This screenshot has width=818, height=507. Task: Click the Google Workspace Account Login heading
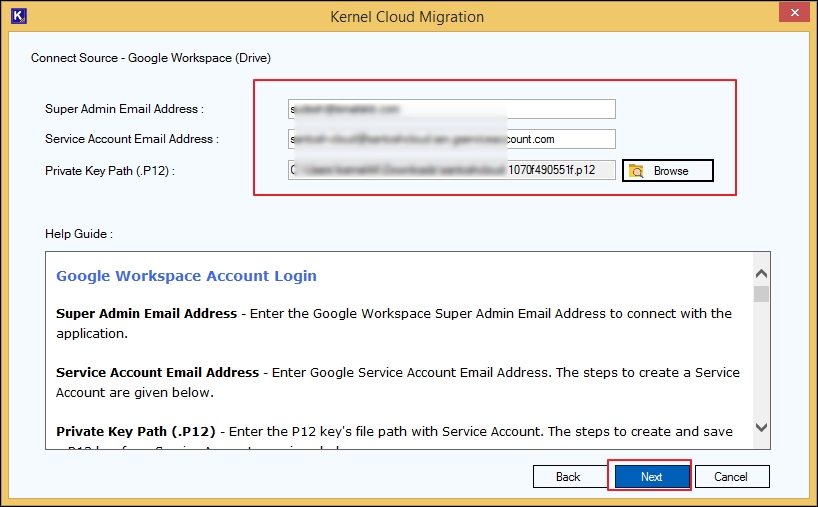pyautogui.click(x=186, y=276)
